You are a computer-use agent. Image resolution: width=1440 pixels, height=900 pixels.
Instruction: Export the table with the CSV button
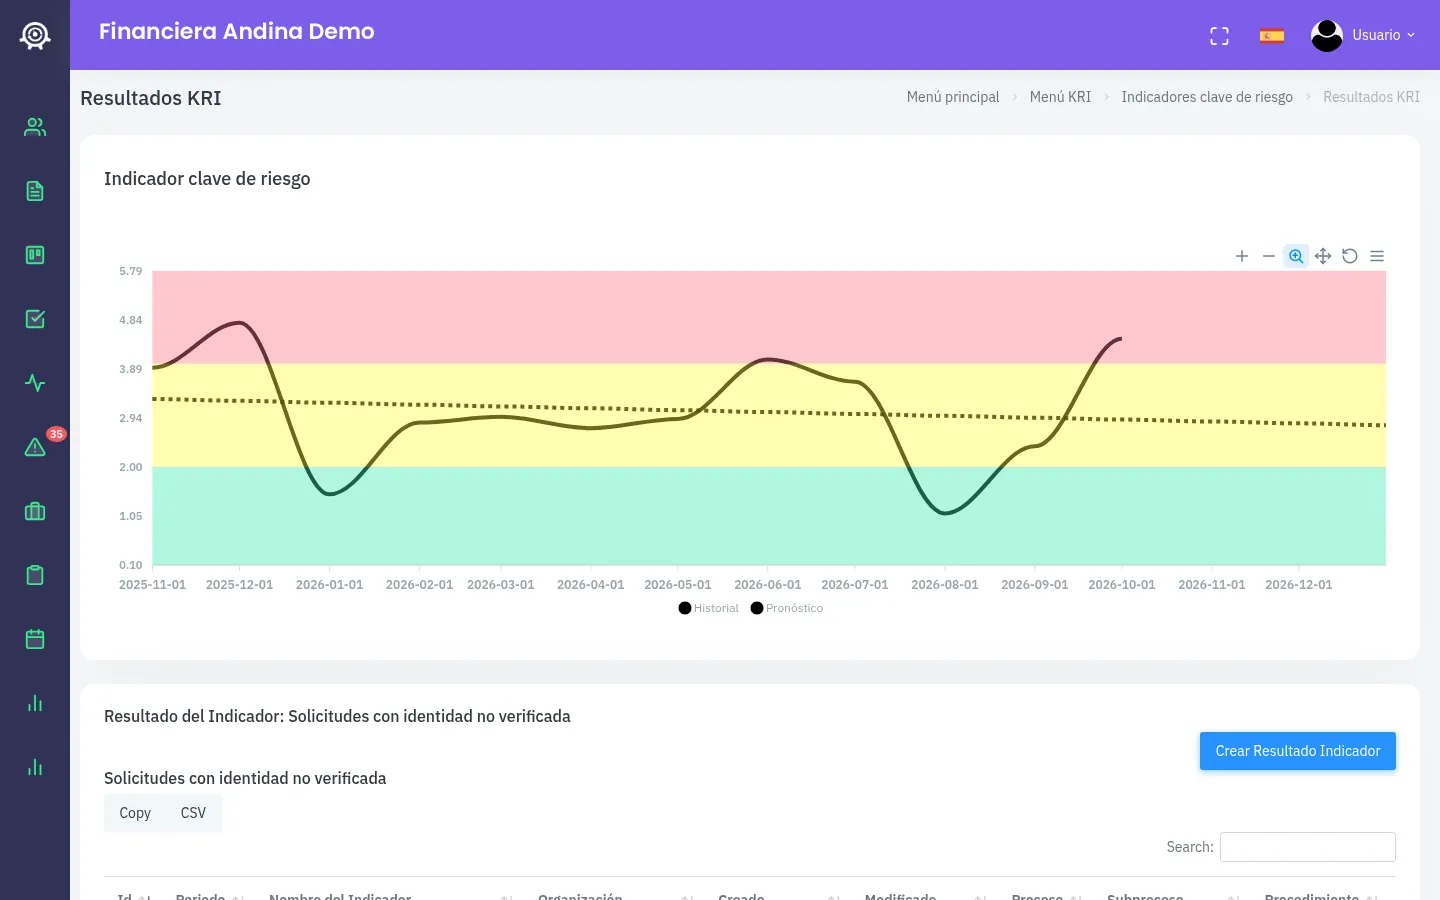(x=193, y=813)
